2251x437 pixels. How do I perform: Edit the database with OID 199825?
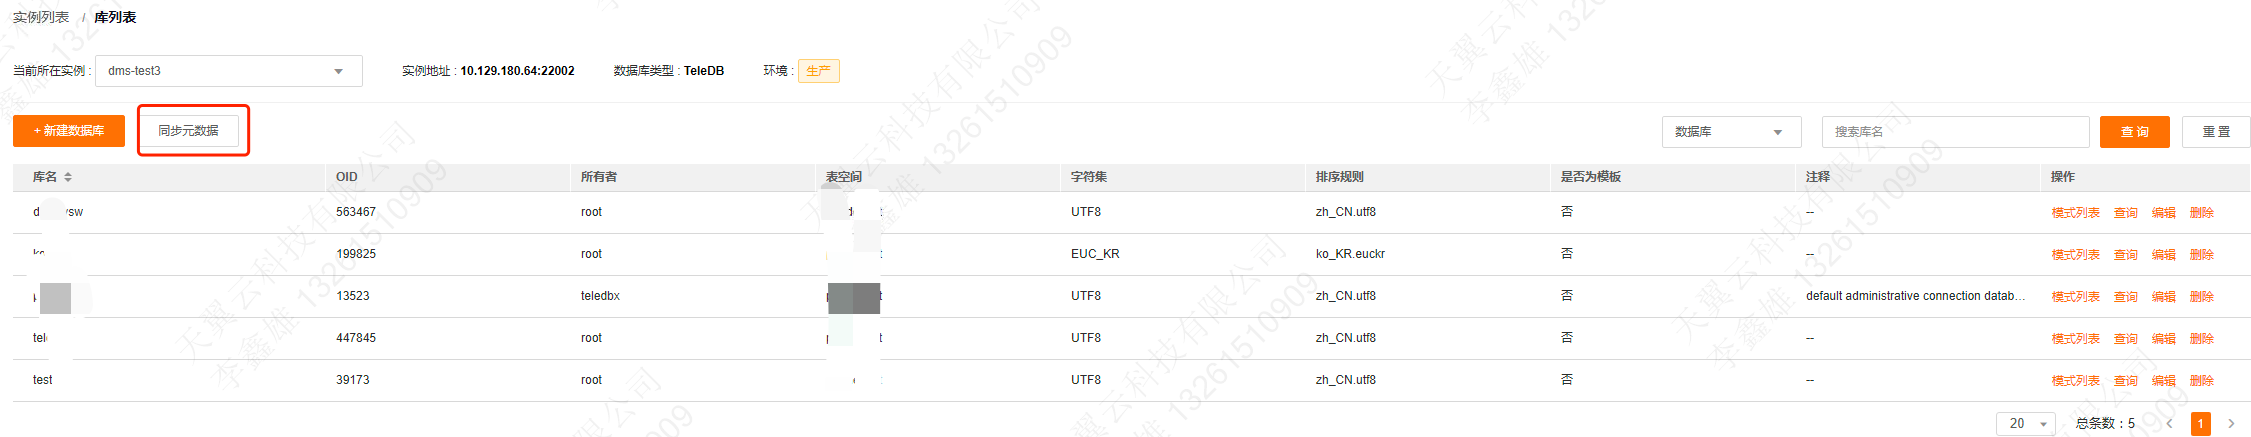[x=2163, y=255]
